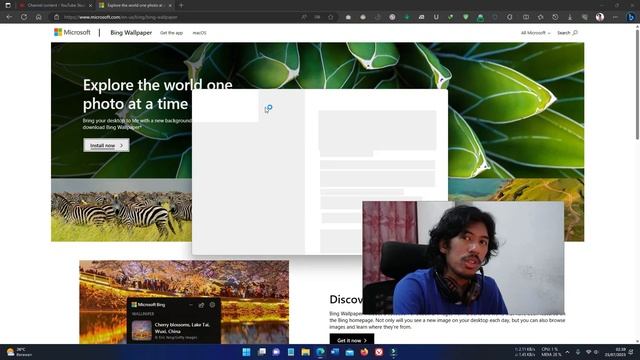Image resolution: width=640 pixels, height=360 pixels.
Task: Click the lock icon in address bar
Action: pyautogui.click(x=57, y=17)
